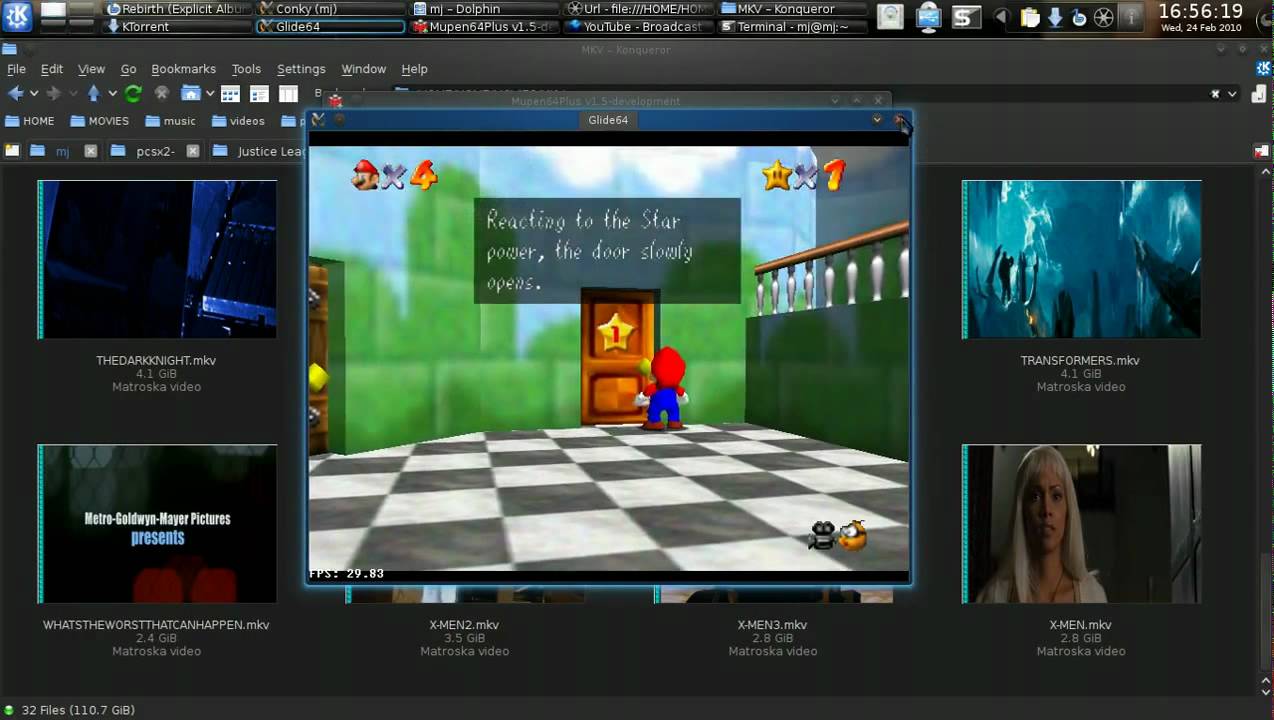
Task: Open the Klipper clipboard tray icon
Action: tap(1031, 17)
